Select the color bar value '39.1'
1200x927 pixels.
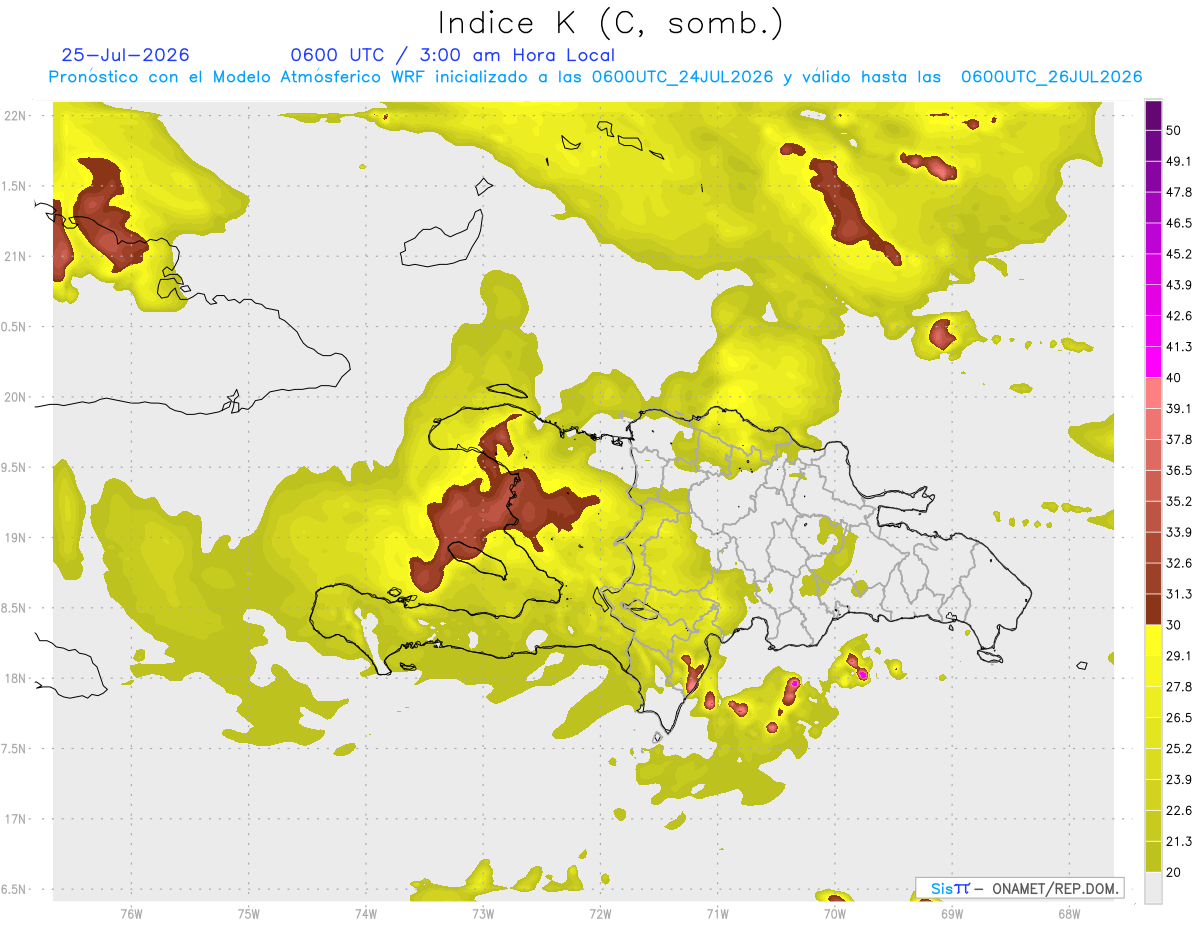click(1179, 408)
